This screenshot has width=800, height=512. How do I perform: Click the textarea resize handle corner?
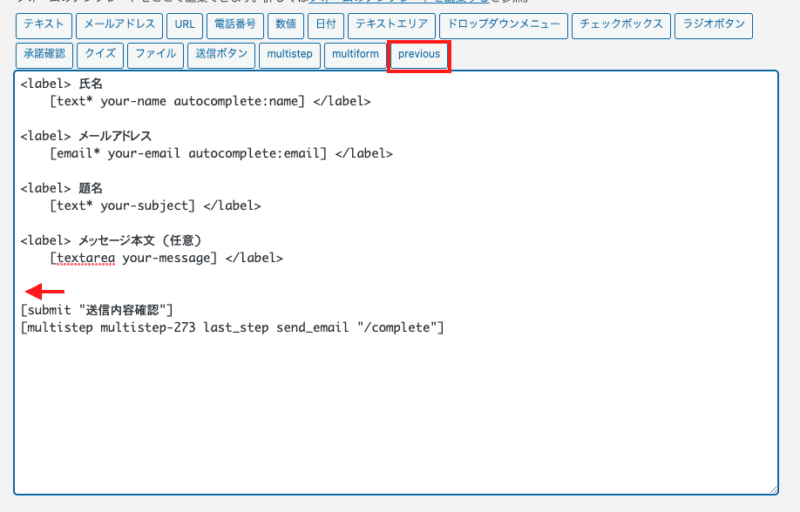(x=772, y=489)
